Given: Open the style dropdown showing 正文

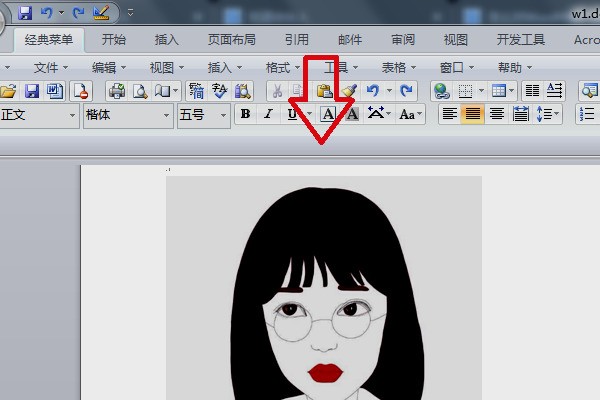Looking at the screenshot, I should [38, 115].
